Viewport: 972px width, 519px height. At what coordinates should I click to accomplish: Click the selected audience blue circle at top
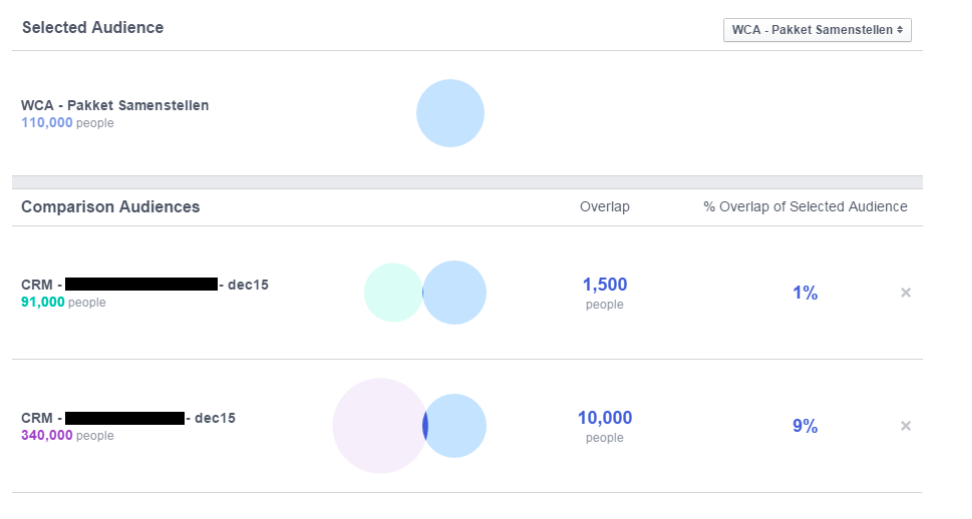coord(450,113)
